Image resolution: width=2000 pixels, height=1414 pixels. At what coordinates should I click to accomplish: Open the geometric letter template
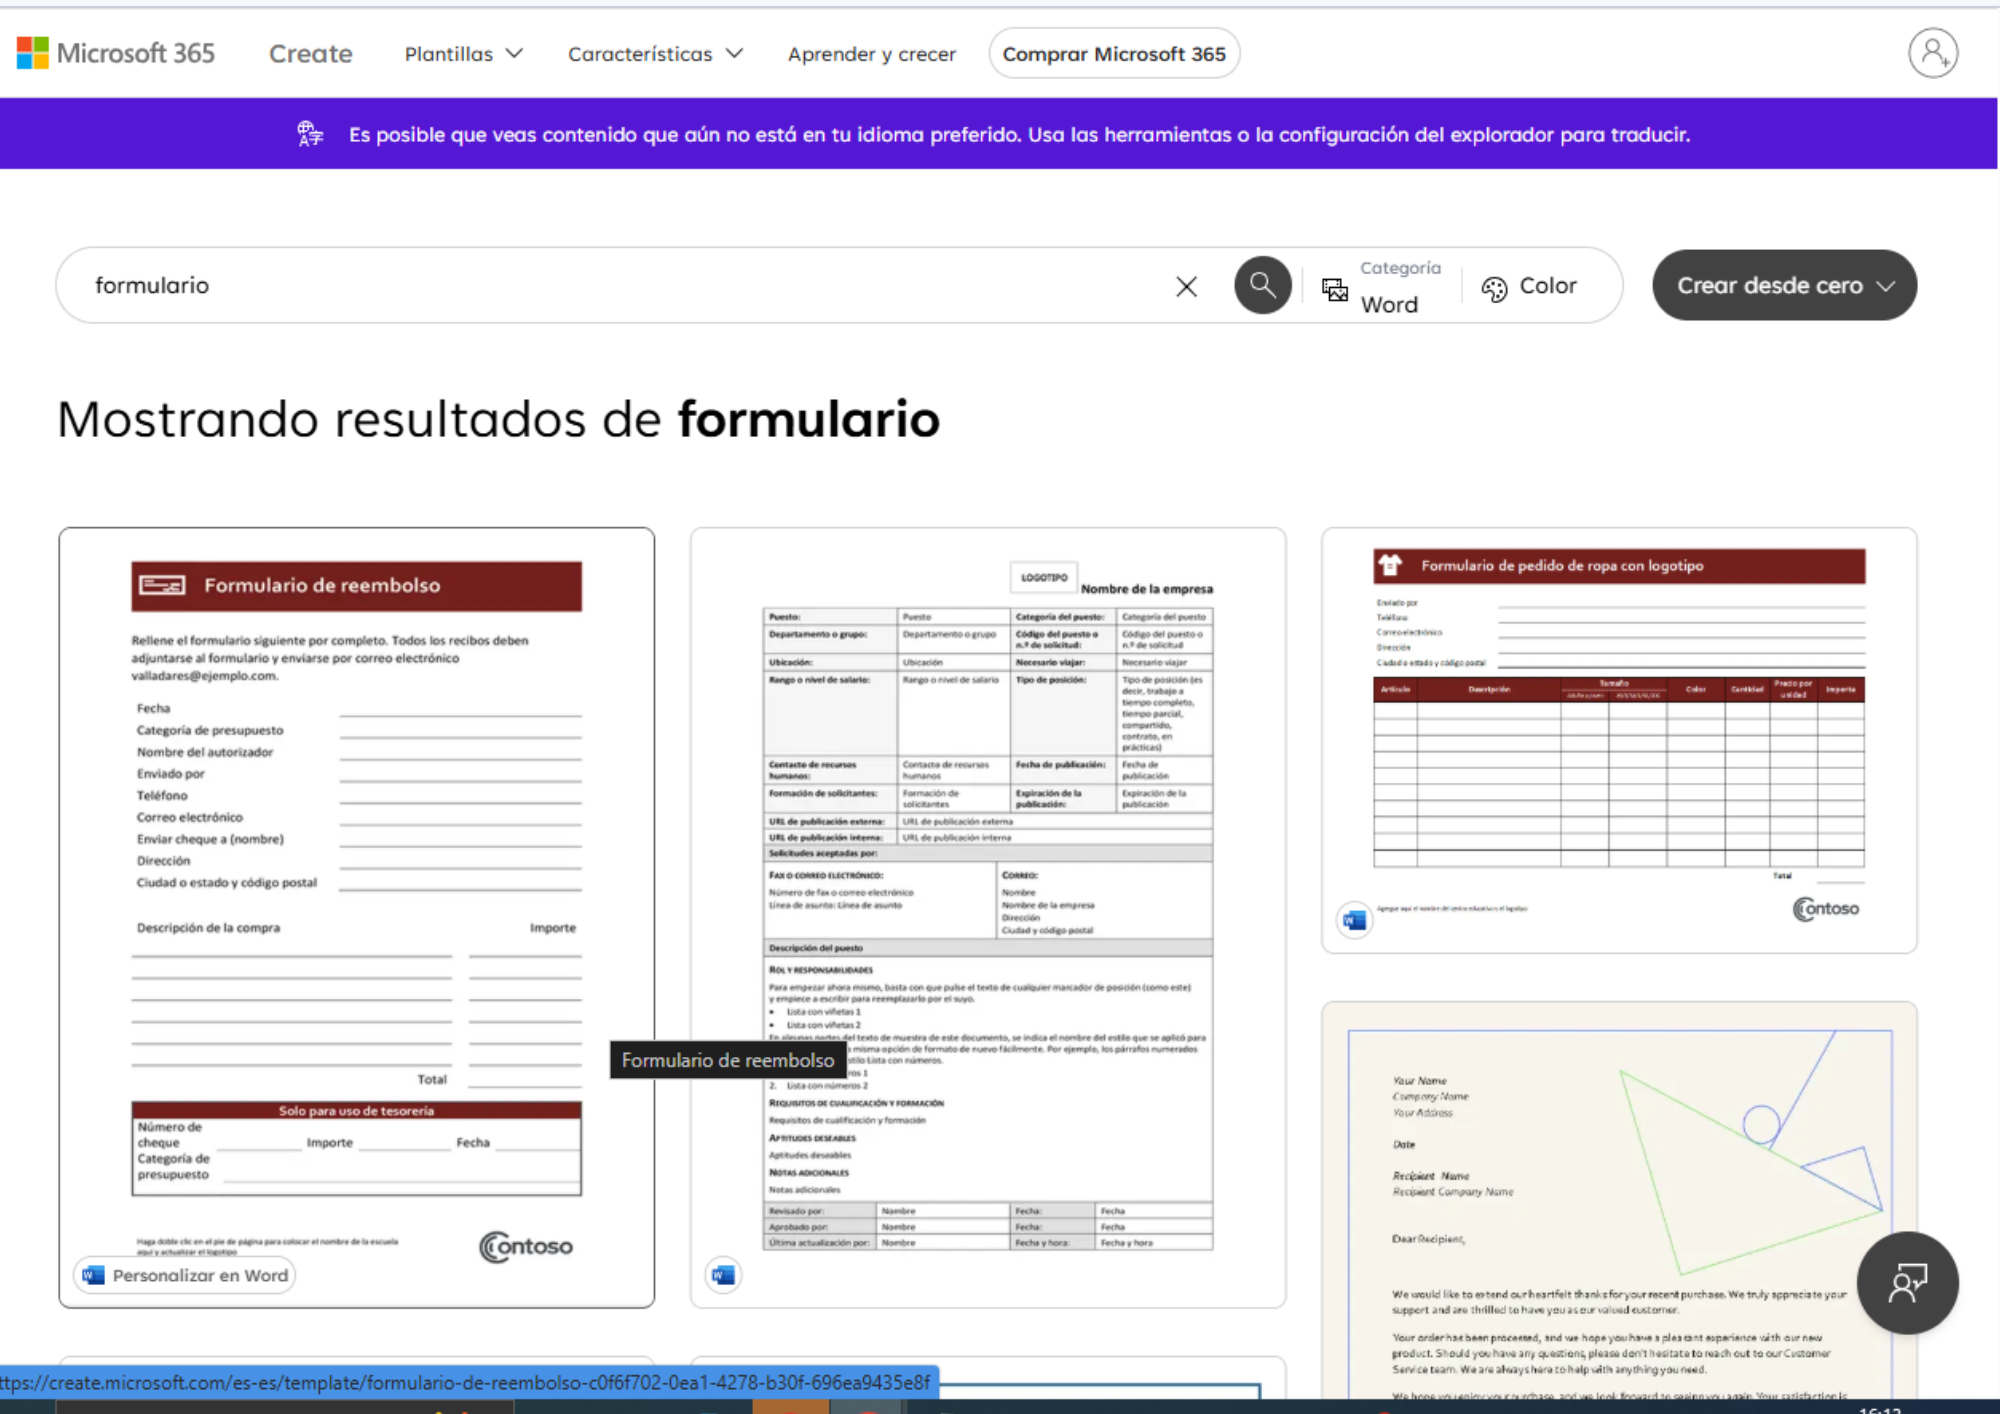click(x=1619, y=1200)
